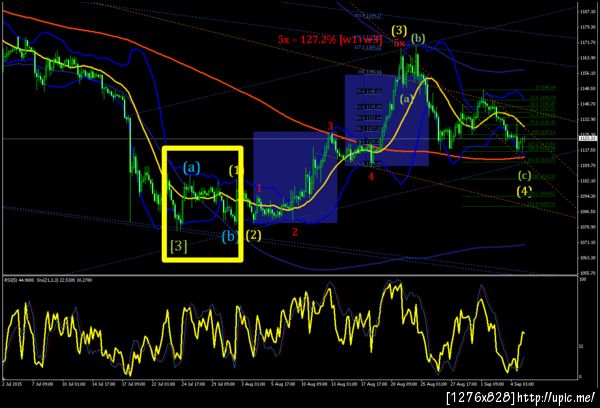Select the red wave number 3
The image size is (600, 408).
[330, 126]
